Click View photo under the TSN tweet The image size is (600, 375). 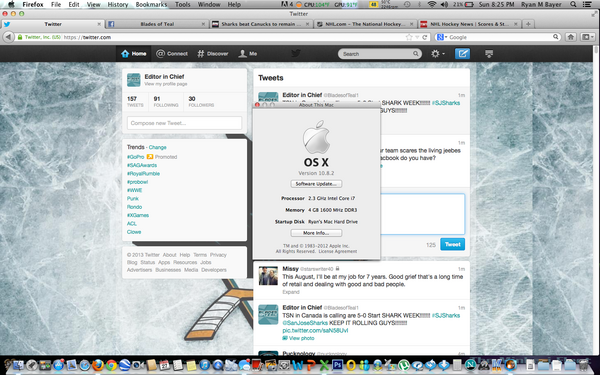(x=298, y=338)
